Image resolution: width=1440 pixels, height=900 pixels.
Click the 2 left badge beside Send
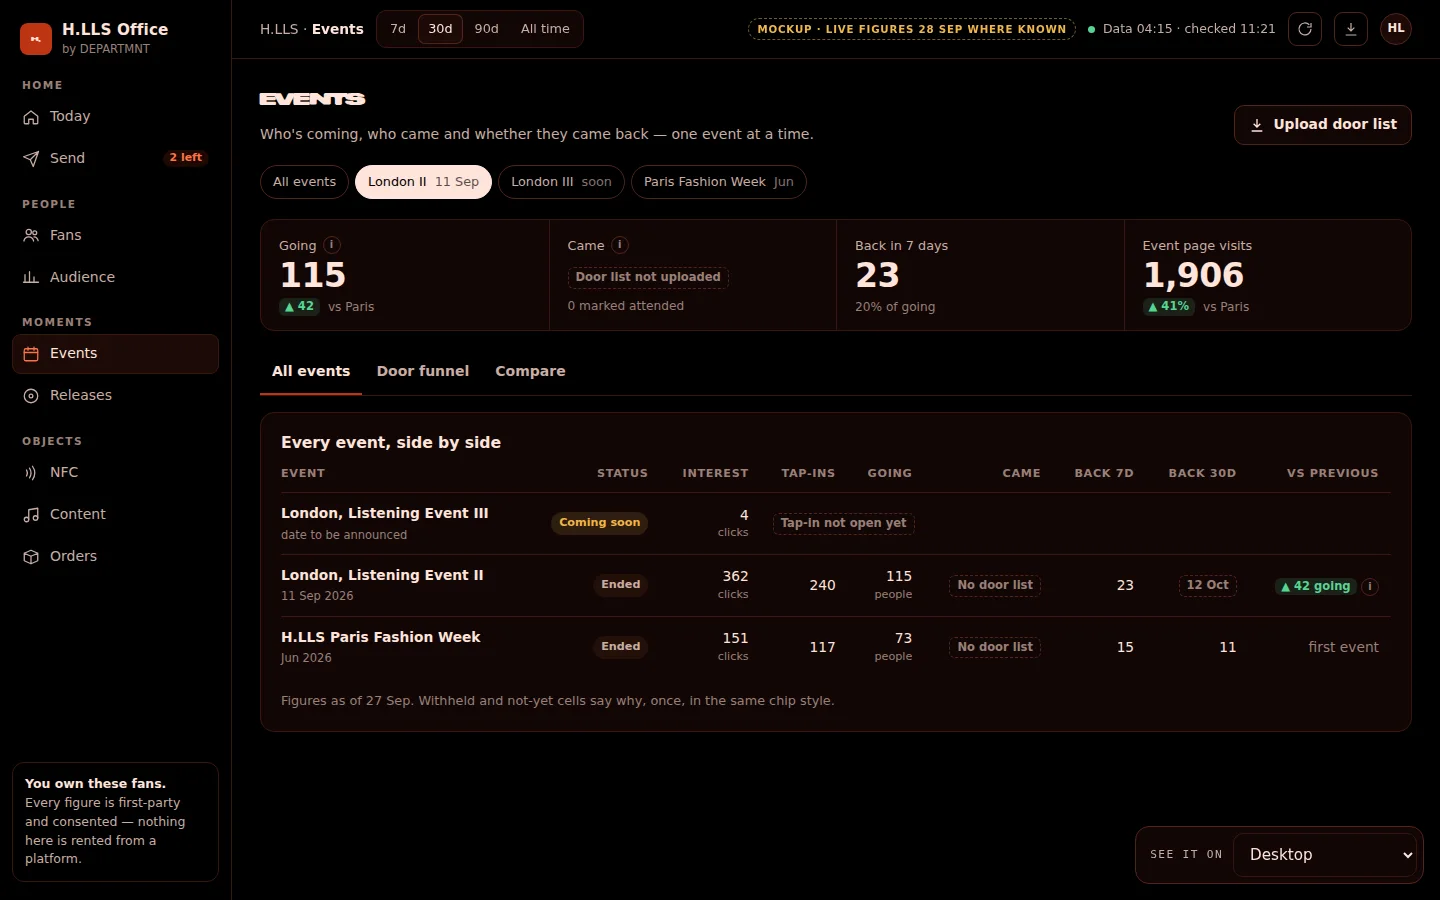(186, 158)
